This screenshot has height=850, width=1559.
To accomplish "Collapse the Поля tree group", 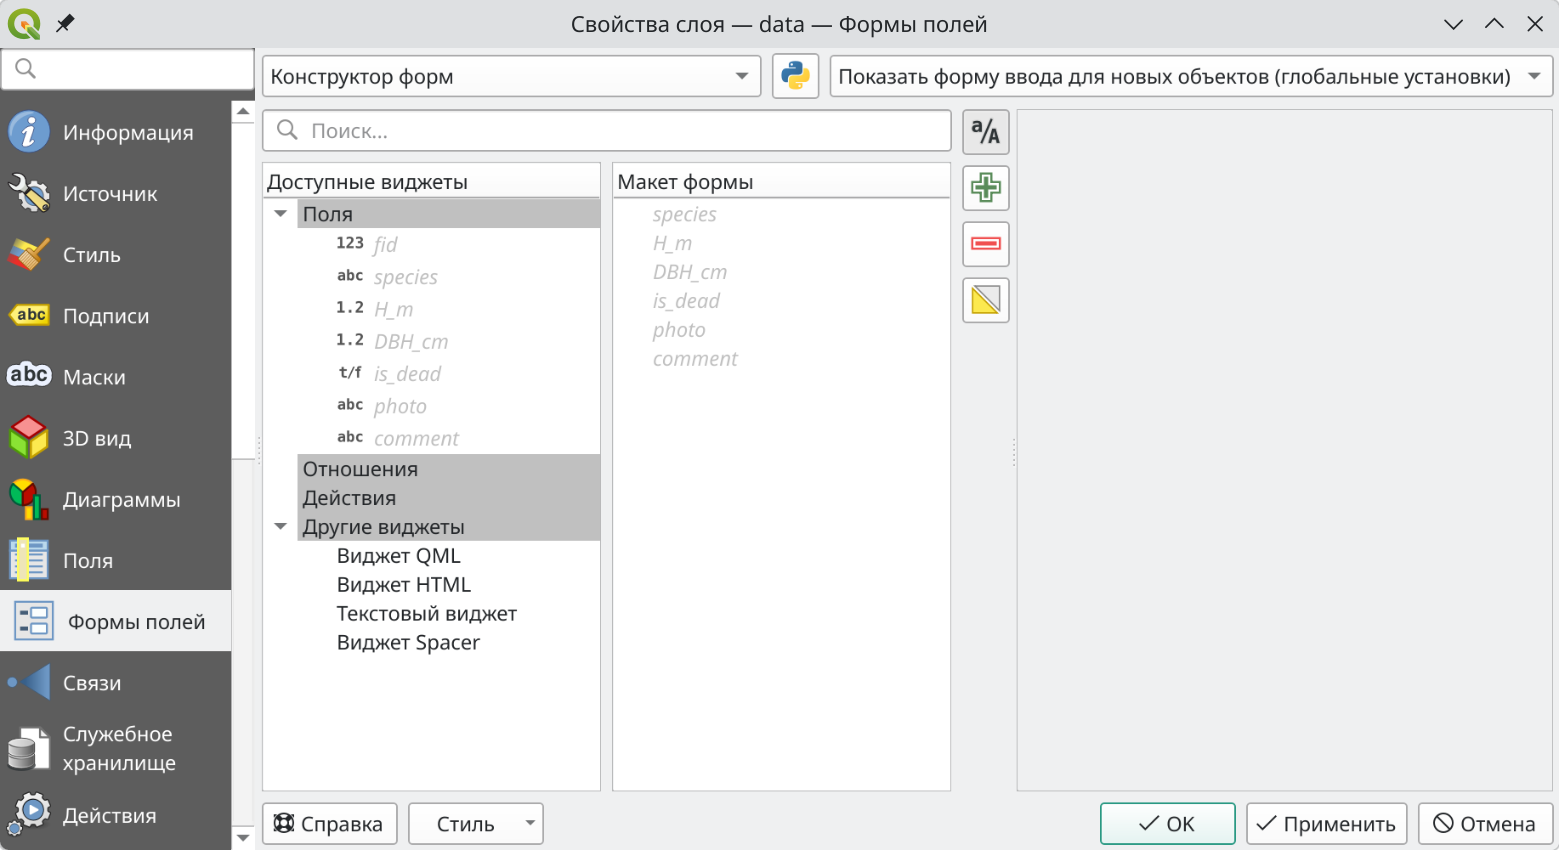I will [281, 214].
